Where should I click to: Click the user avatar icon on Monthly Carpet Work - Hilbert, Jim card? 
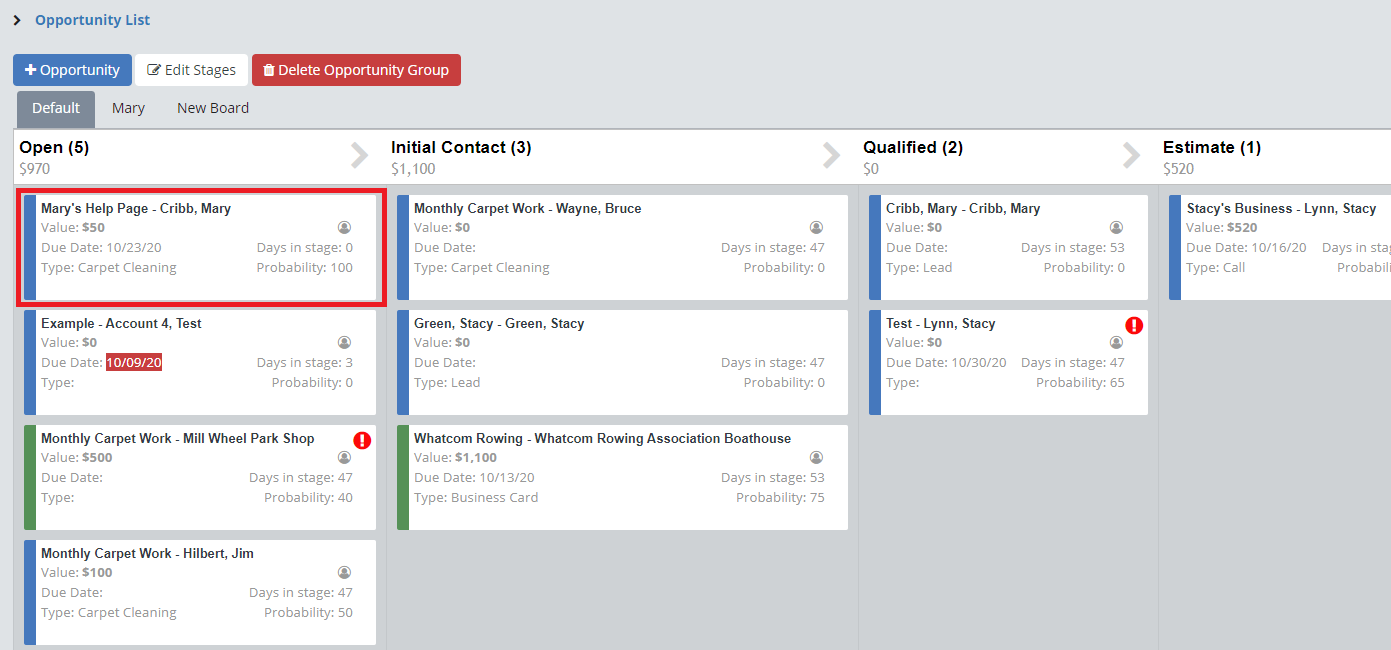(345, 573)
